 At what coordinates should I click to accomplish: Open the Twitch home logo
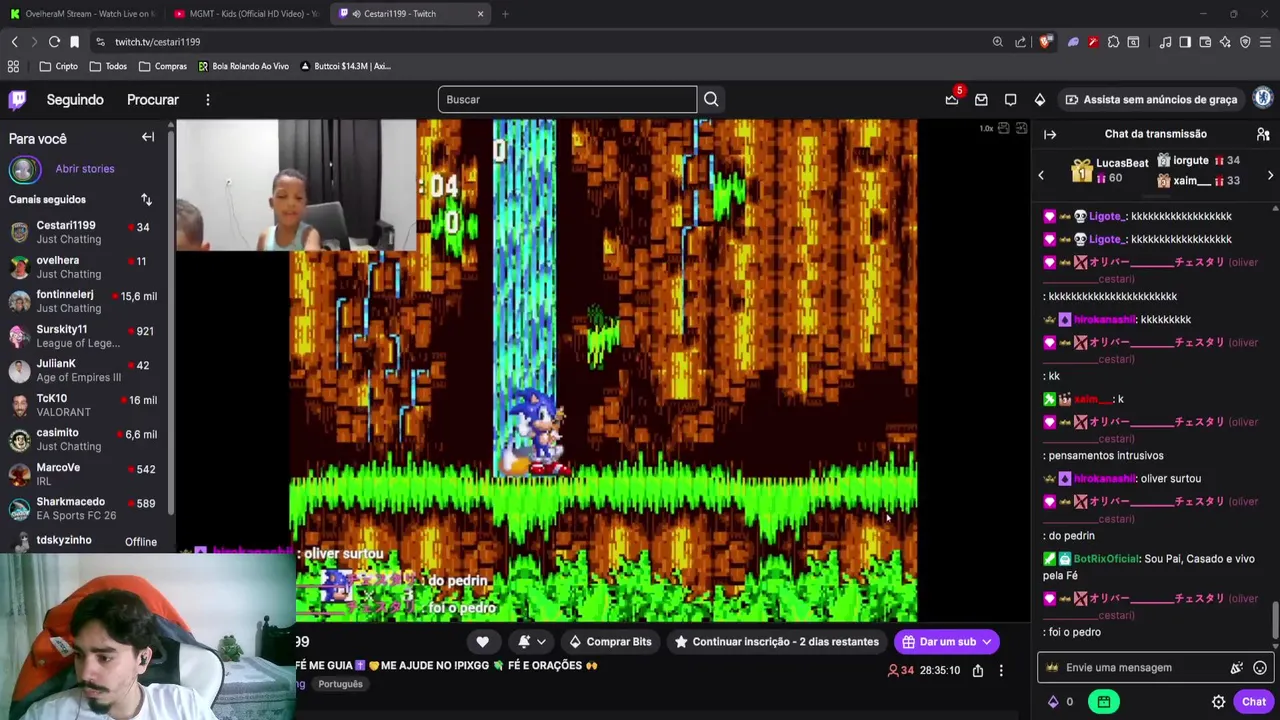point(18,99)
